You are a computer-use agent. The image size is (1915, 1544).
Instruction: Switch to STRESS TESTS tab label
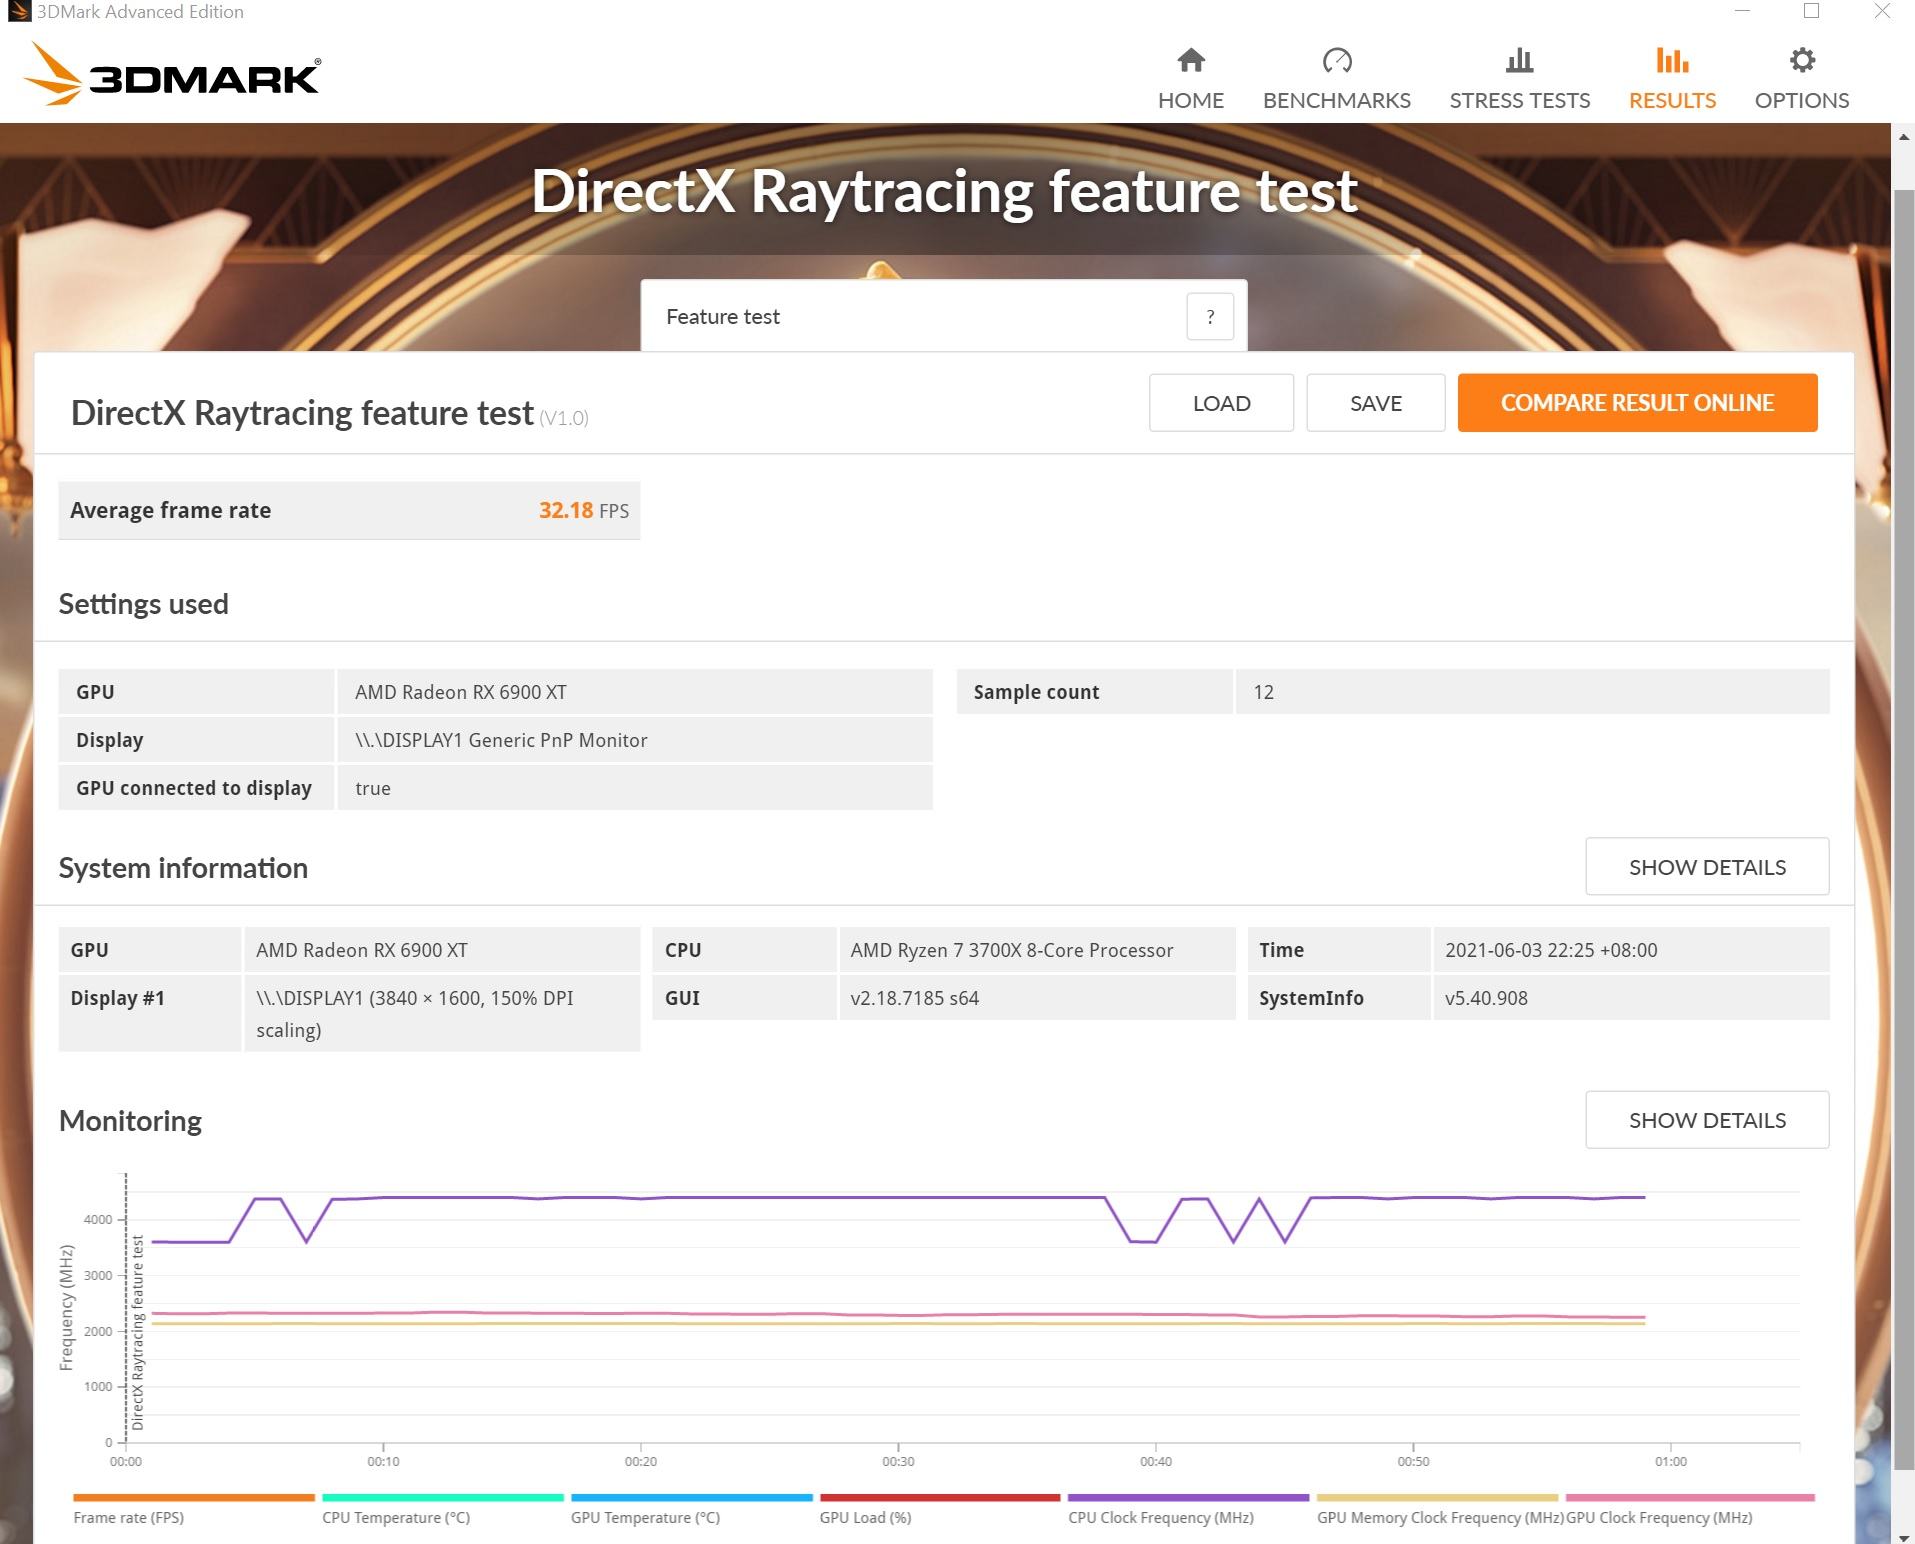tap(1519, 100)
